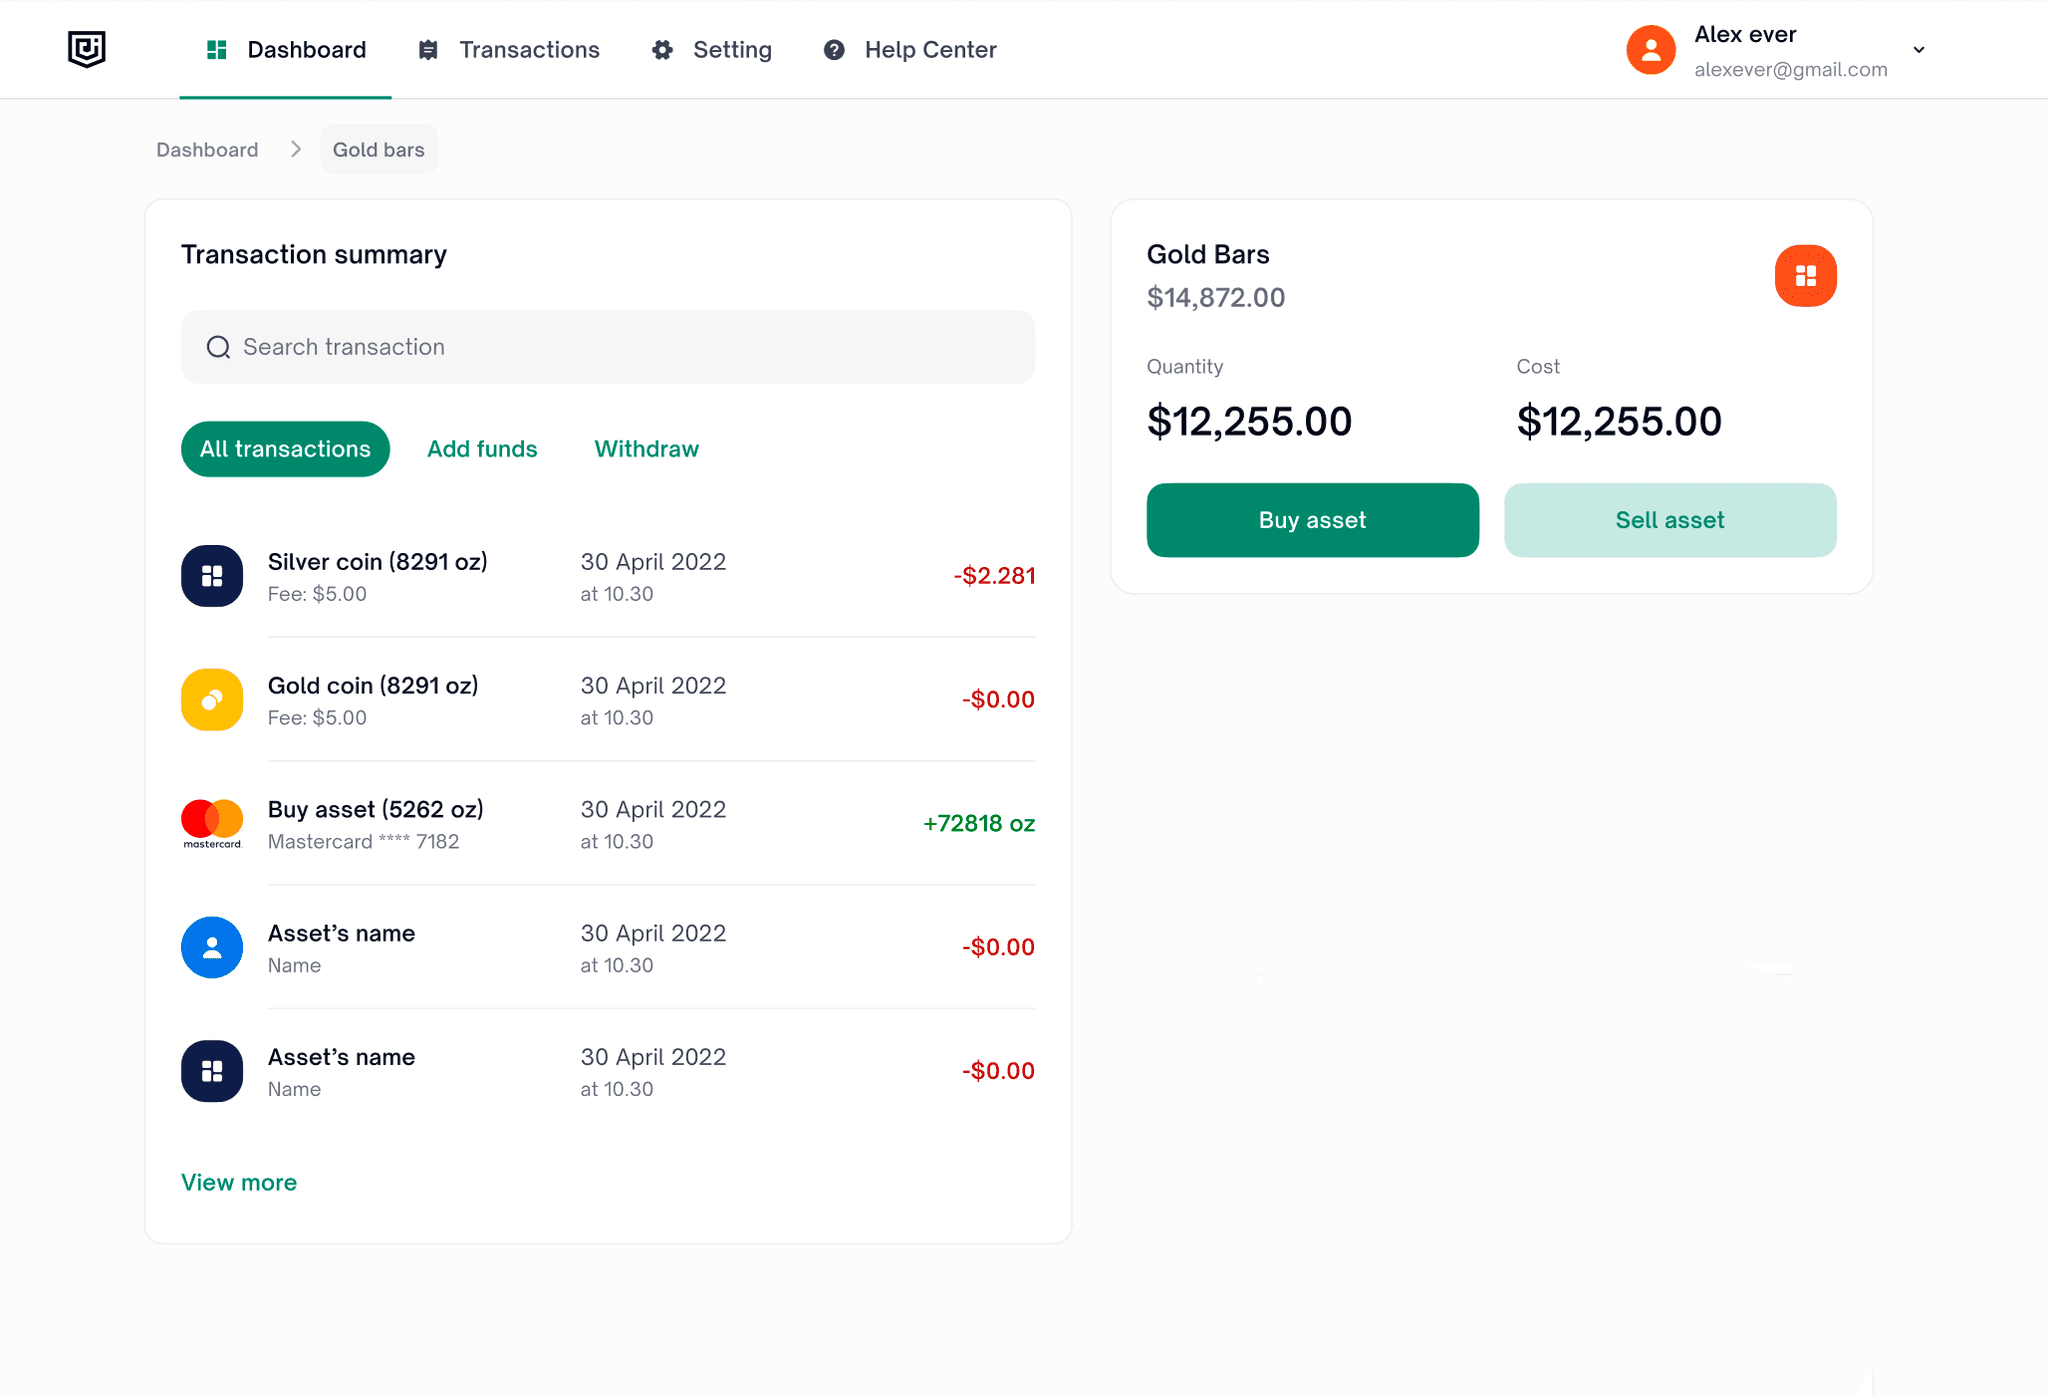This screenshot has width=2048, height=1397.
Task: Open the Gold bars breadcrumb item
Action: pos(378,149)
